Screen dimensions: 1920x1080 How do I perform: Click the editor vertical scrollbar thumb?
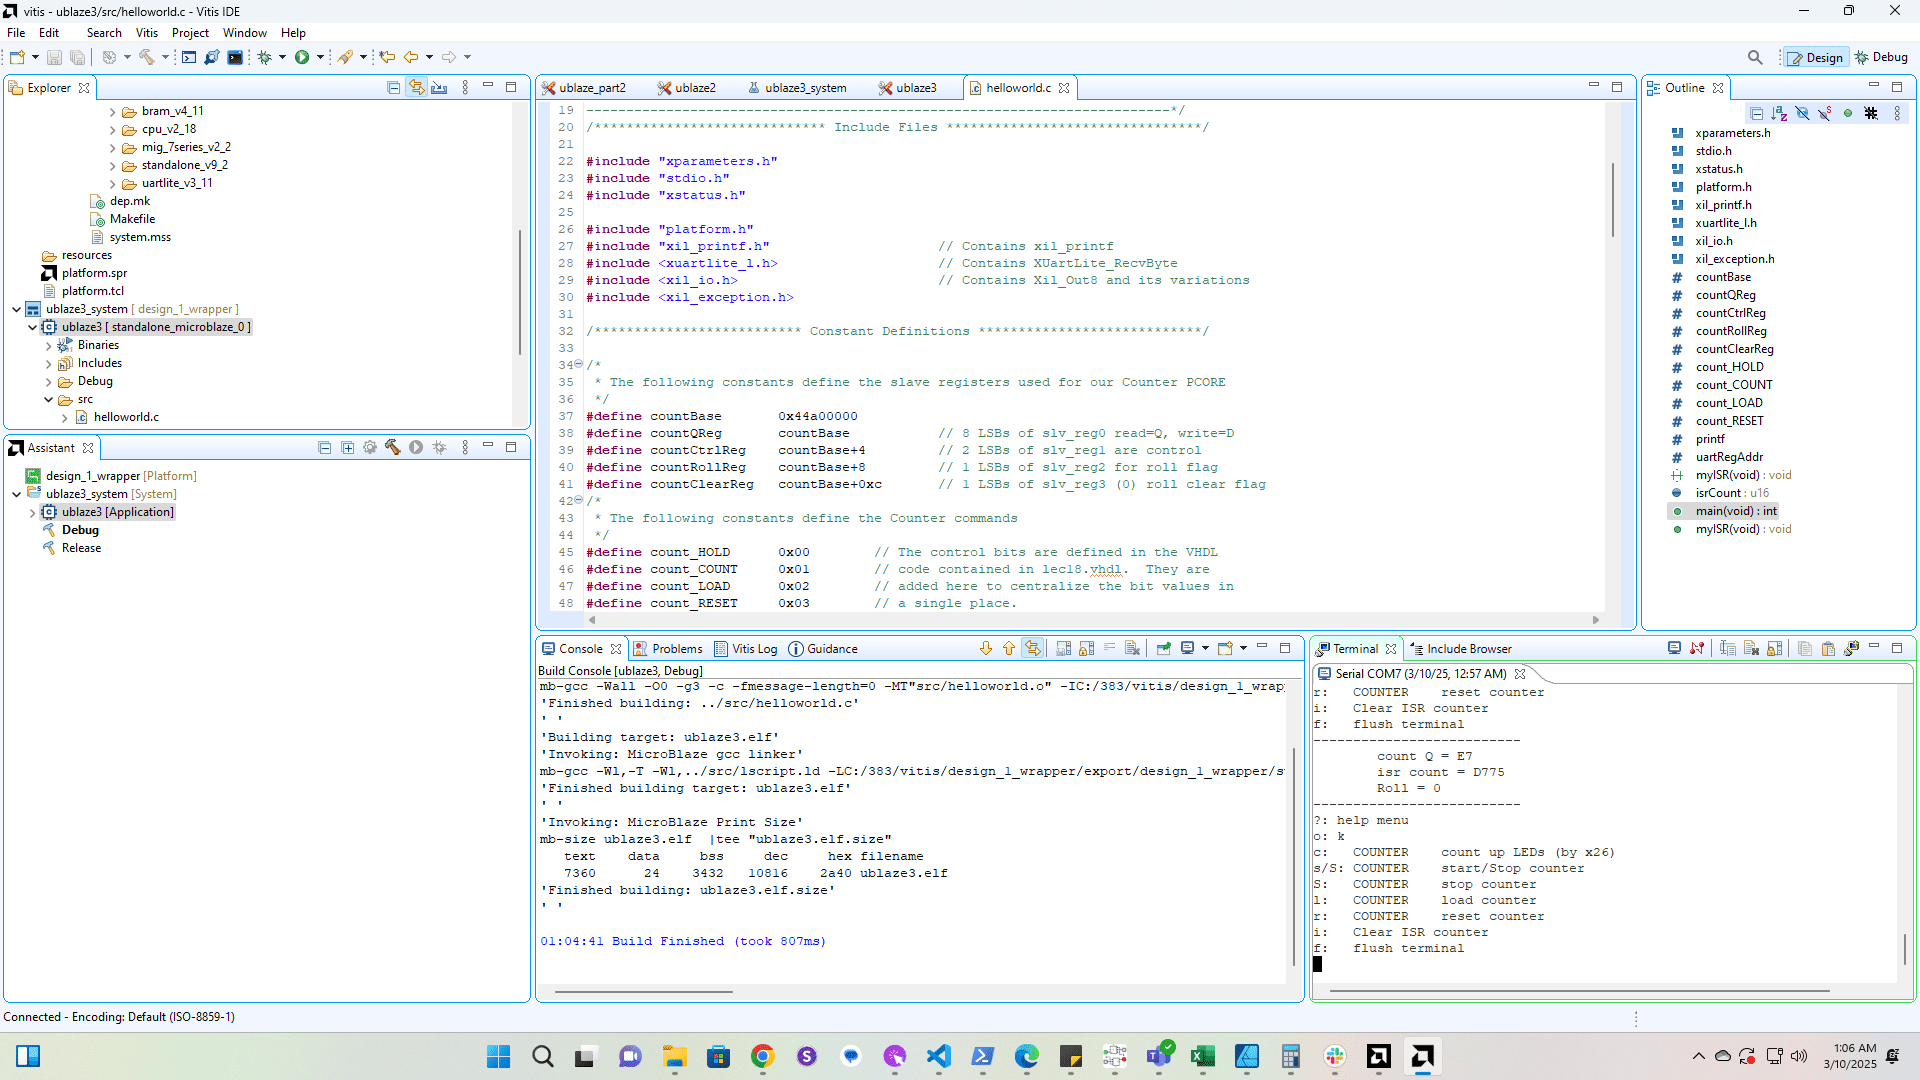click(x=1612, y=200)
